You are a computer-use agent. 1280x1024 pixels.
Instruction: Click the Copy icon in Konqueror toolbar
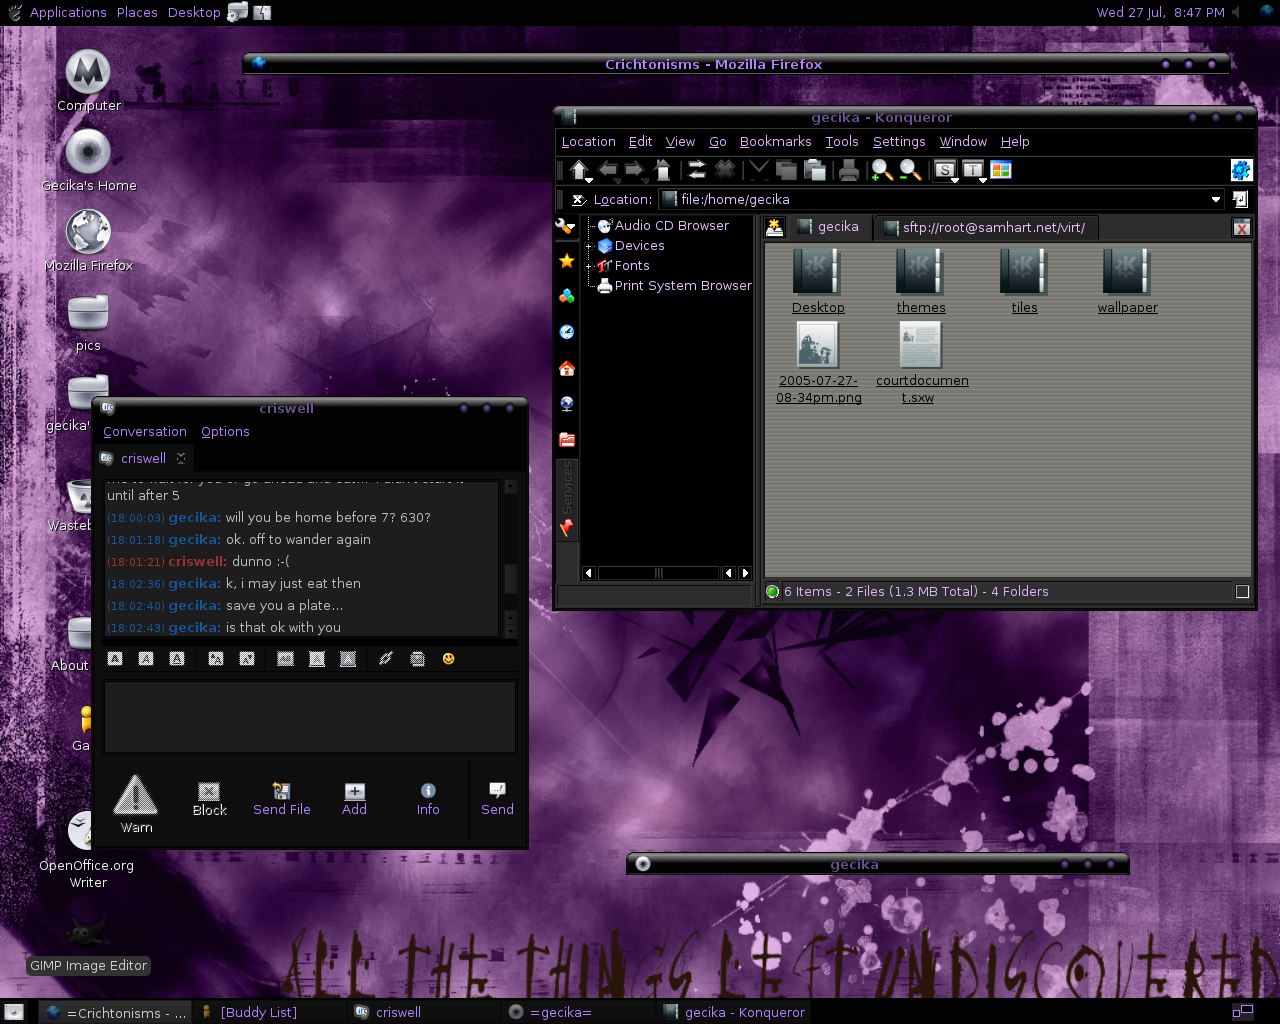click(x=787, y=170)
